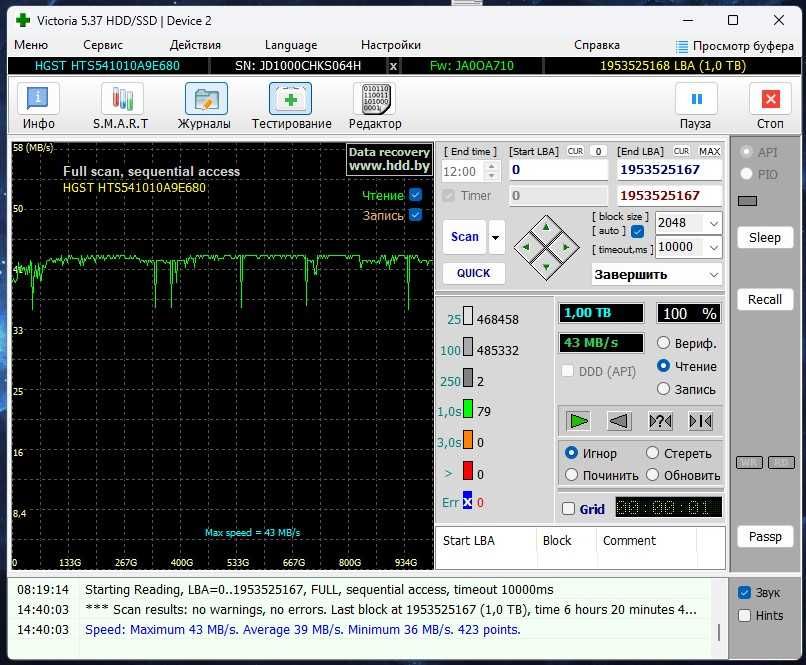
Task: Click the red slow block swatch
Action: click(468, 470)
